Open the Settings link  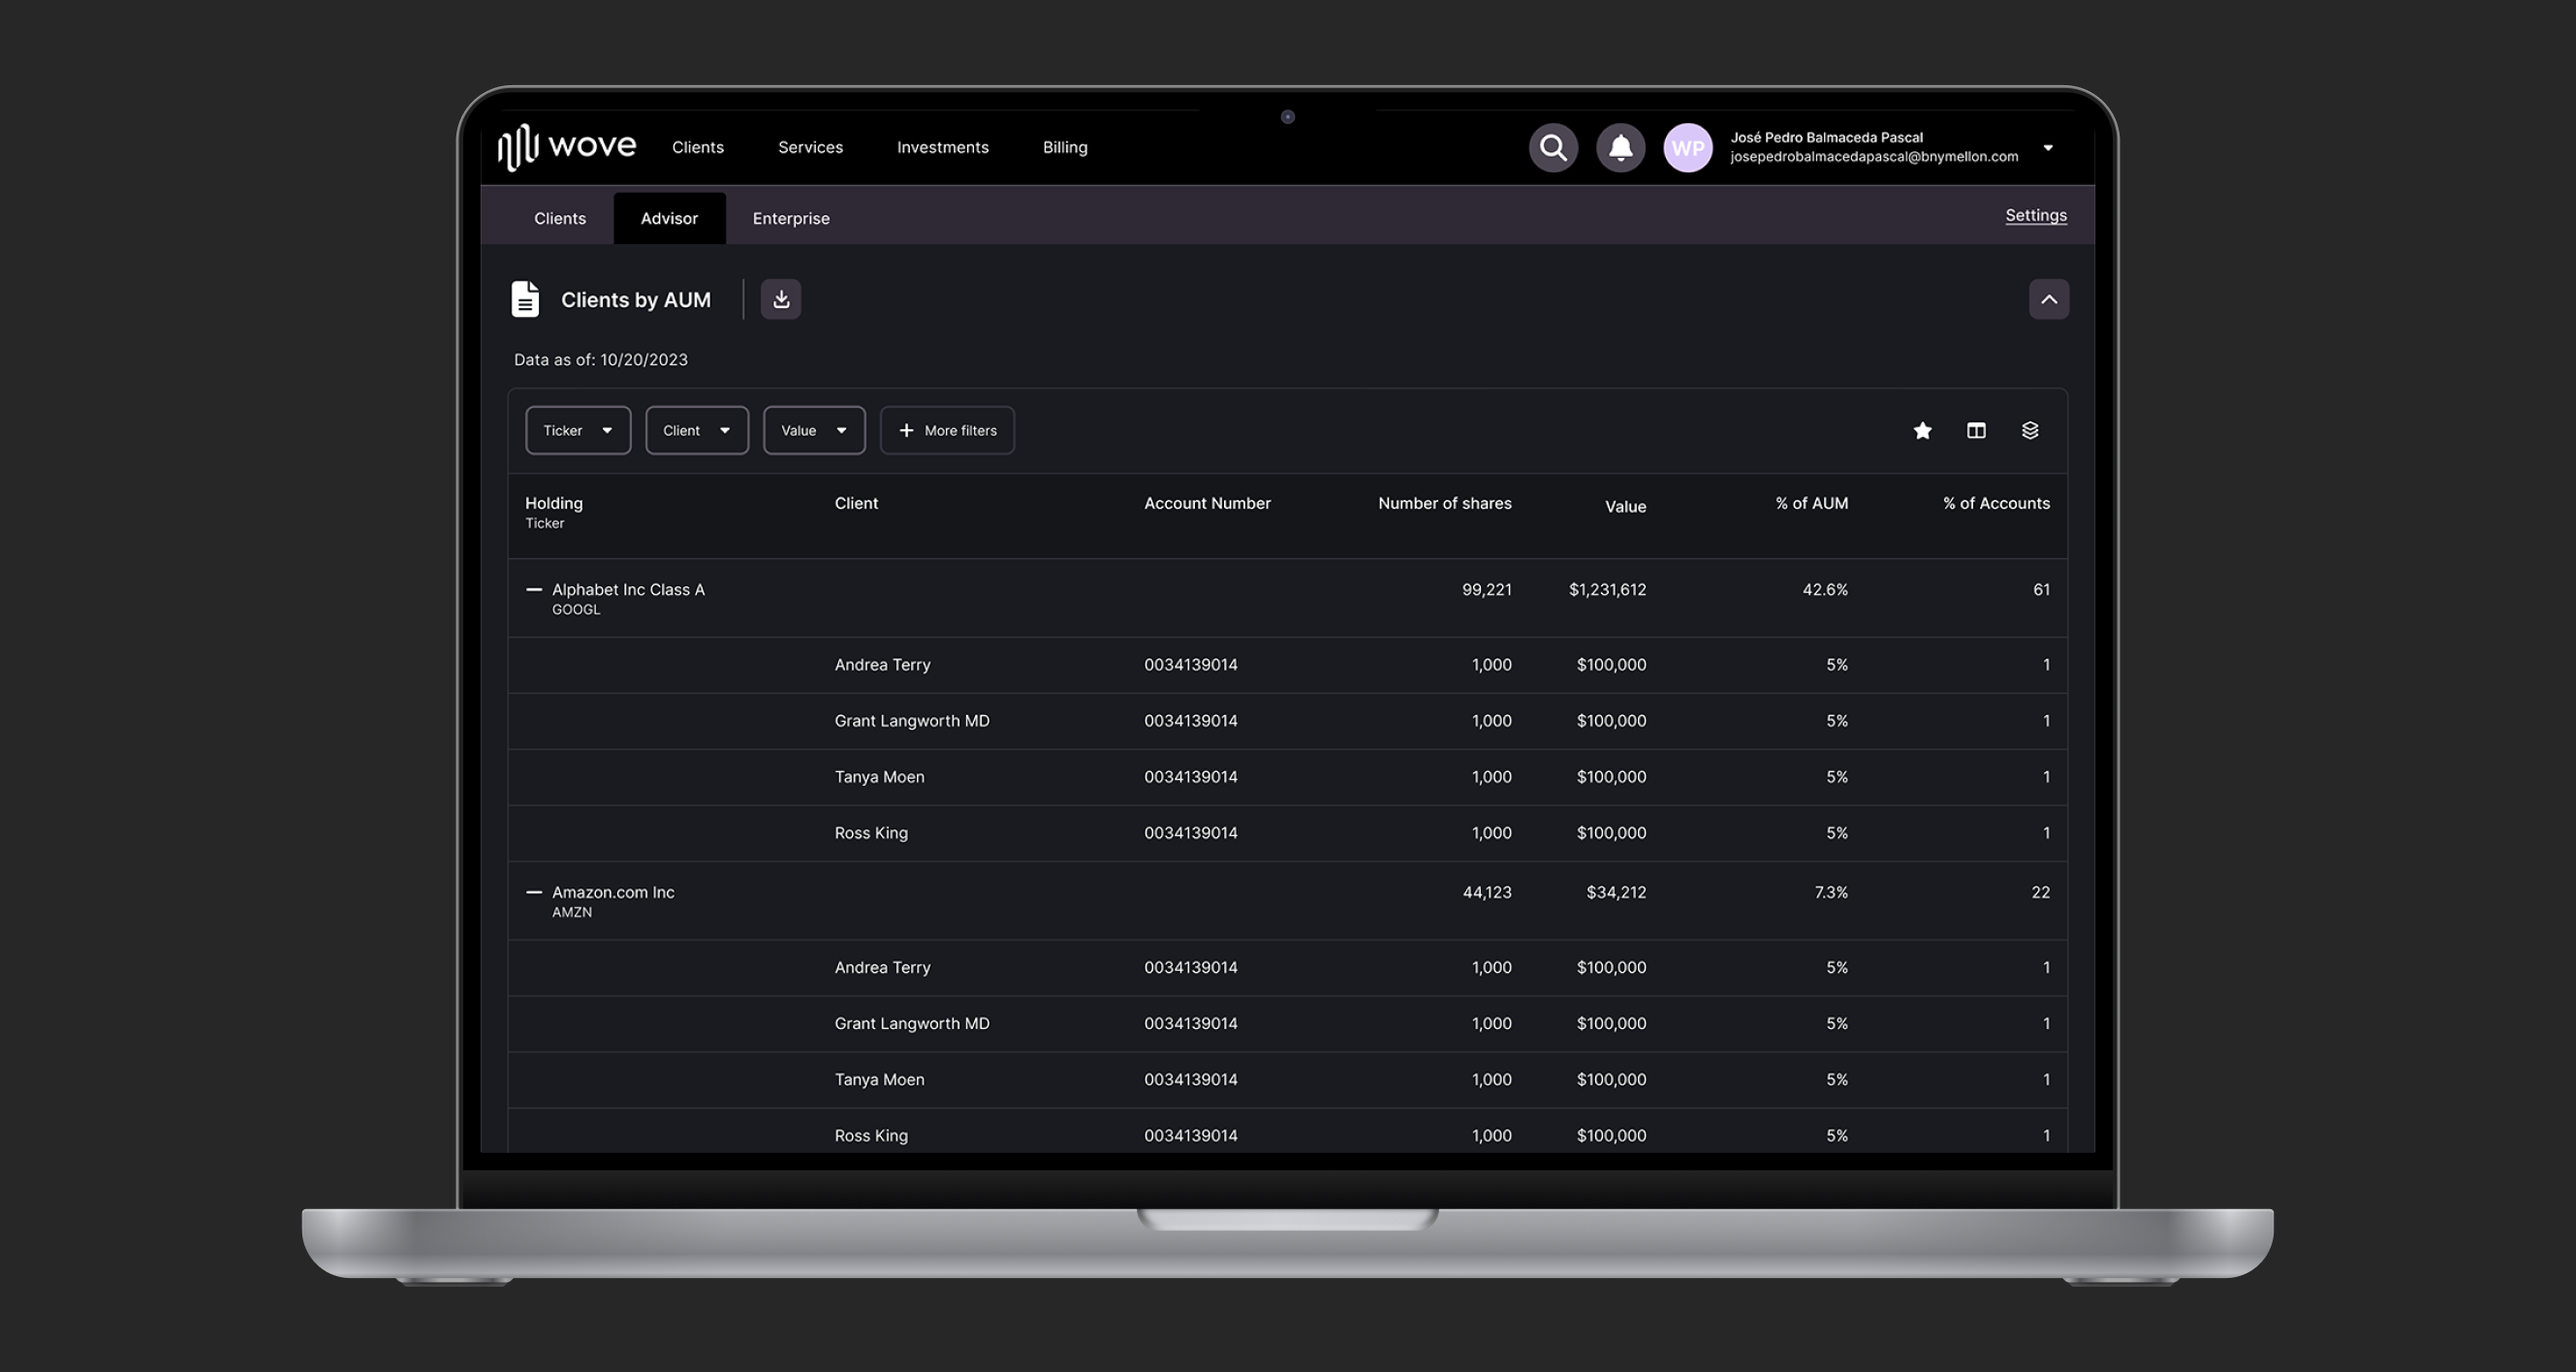point(2035,215)
